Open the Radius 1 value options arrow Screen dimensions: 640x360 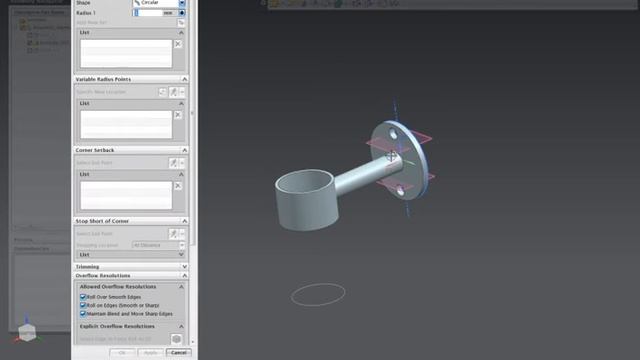tap(182, 13)
